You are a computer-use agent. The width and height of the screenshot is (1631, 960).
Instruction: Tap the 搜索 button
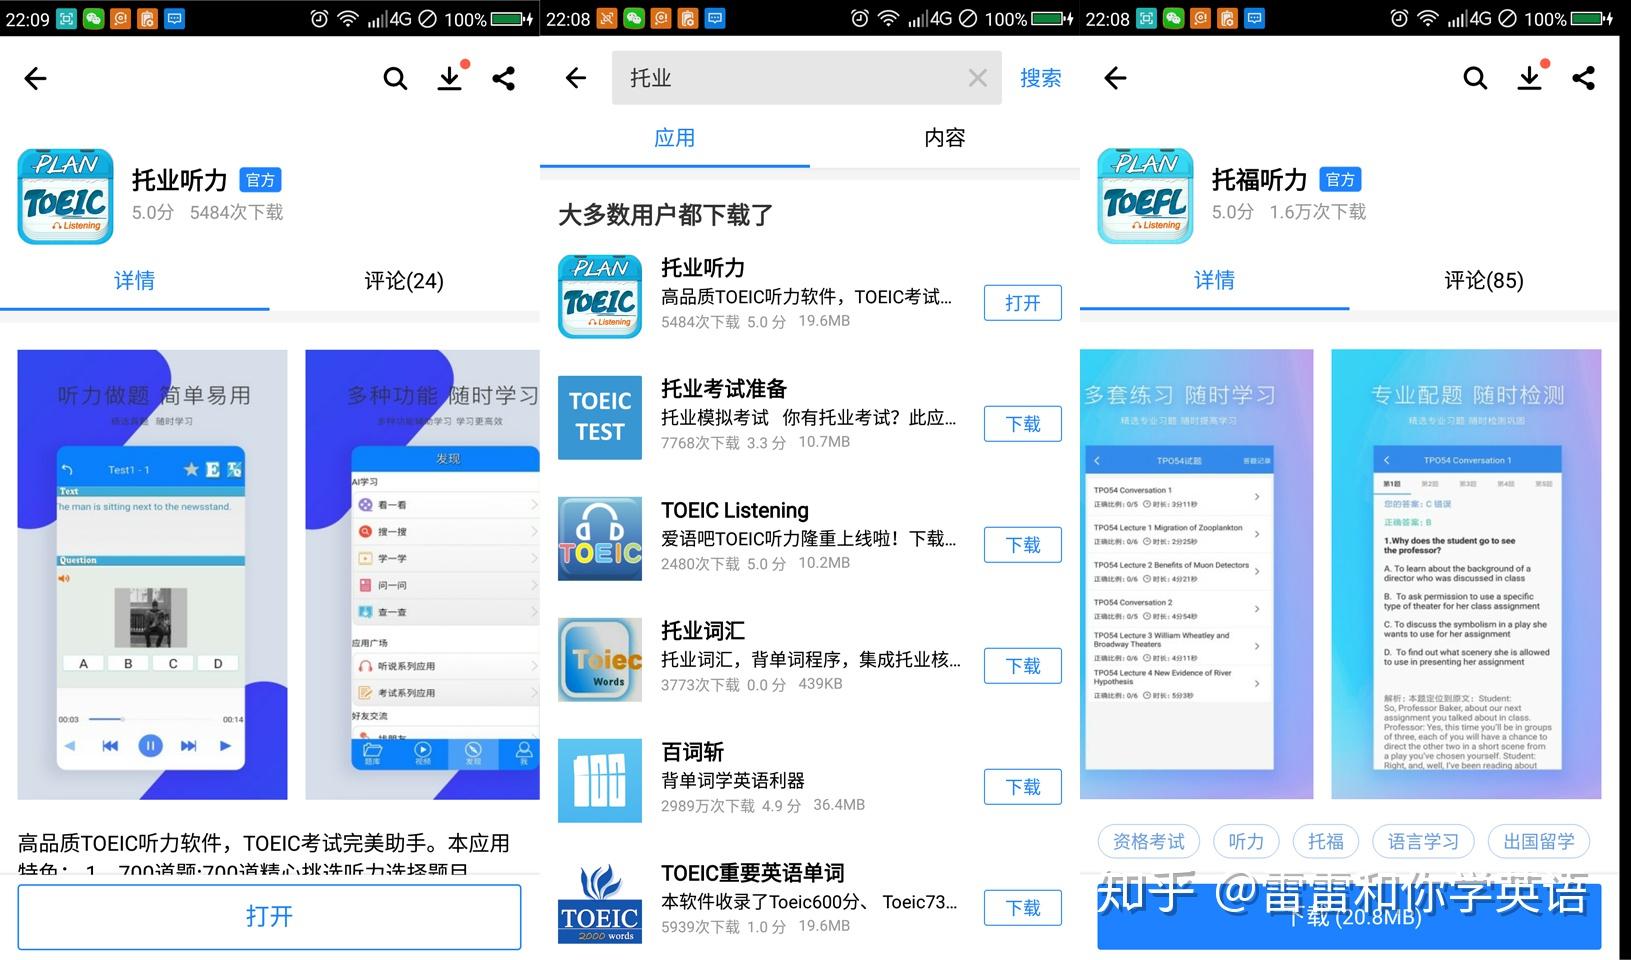point(1040,78)
